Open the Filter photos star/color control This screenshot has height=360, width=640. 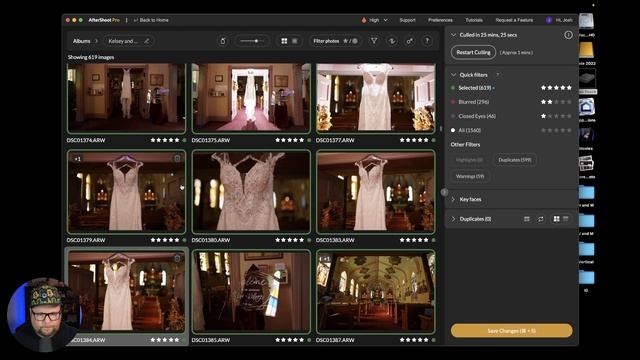(336, 41)
